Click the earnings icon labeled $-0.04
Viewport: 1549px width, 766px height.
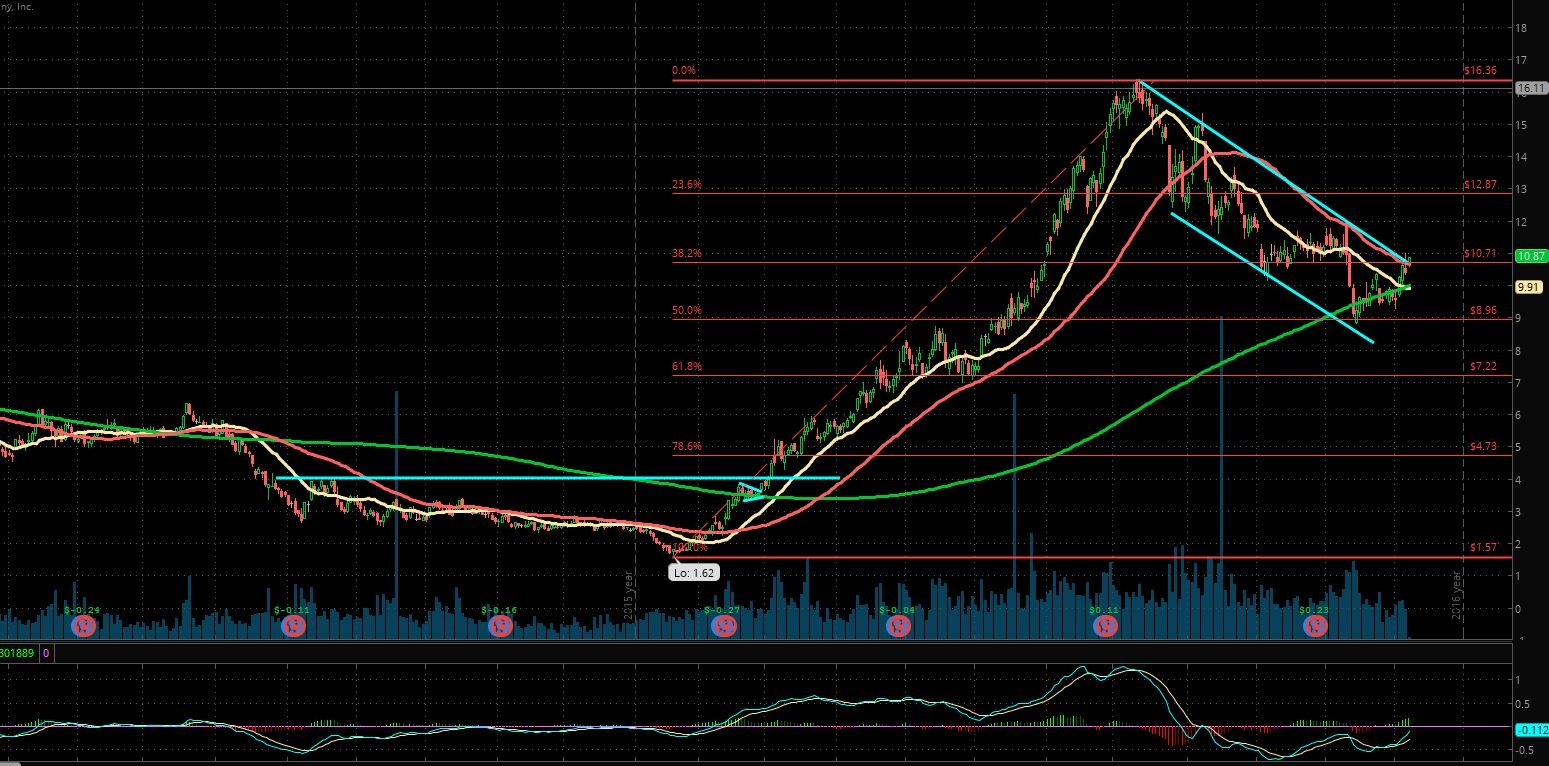coord(899,626)
